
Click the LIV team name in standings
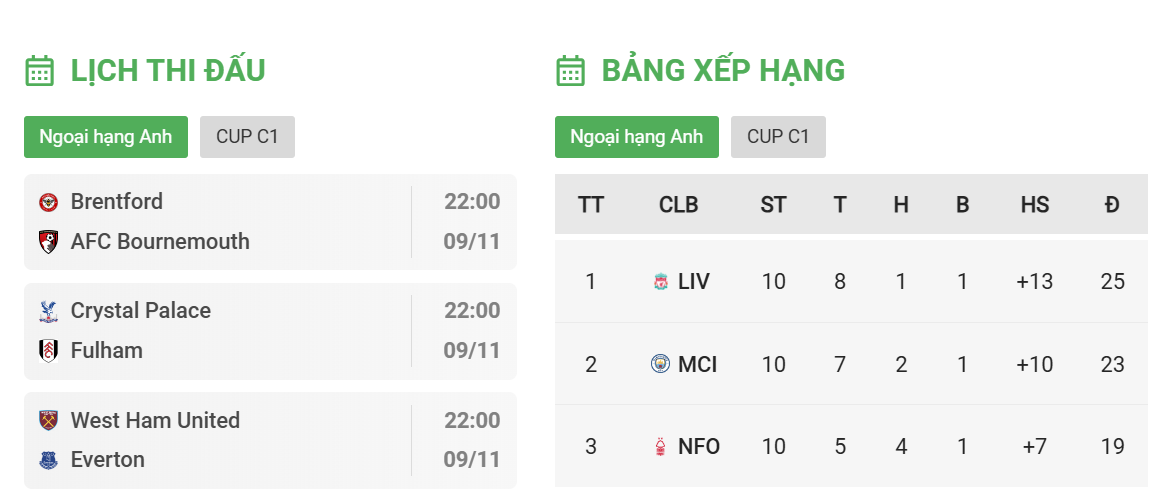[693, 281]
